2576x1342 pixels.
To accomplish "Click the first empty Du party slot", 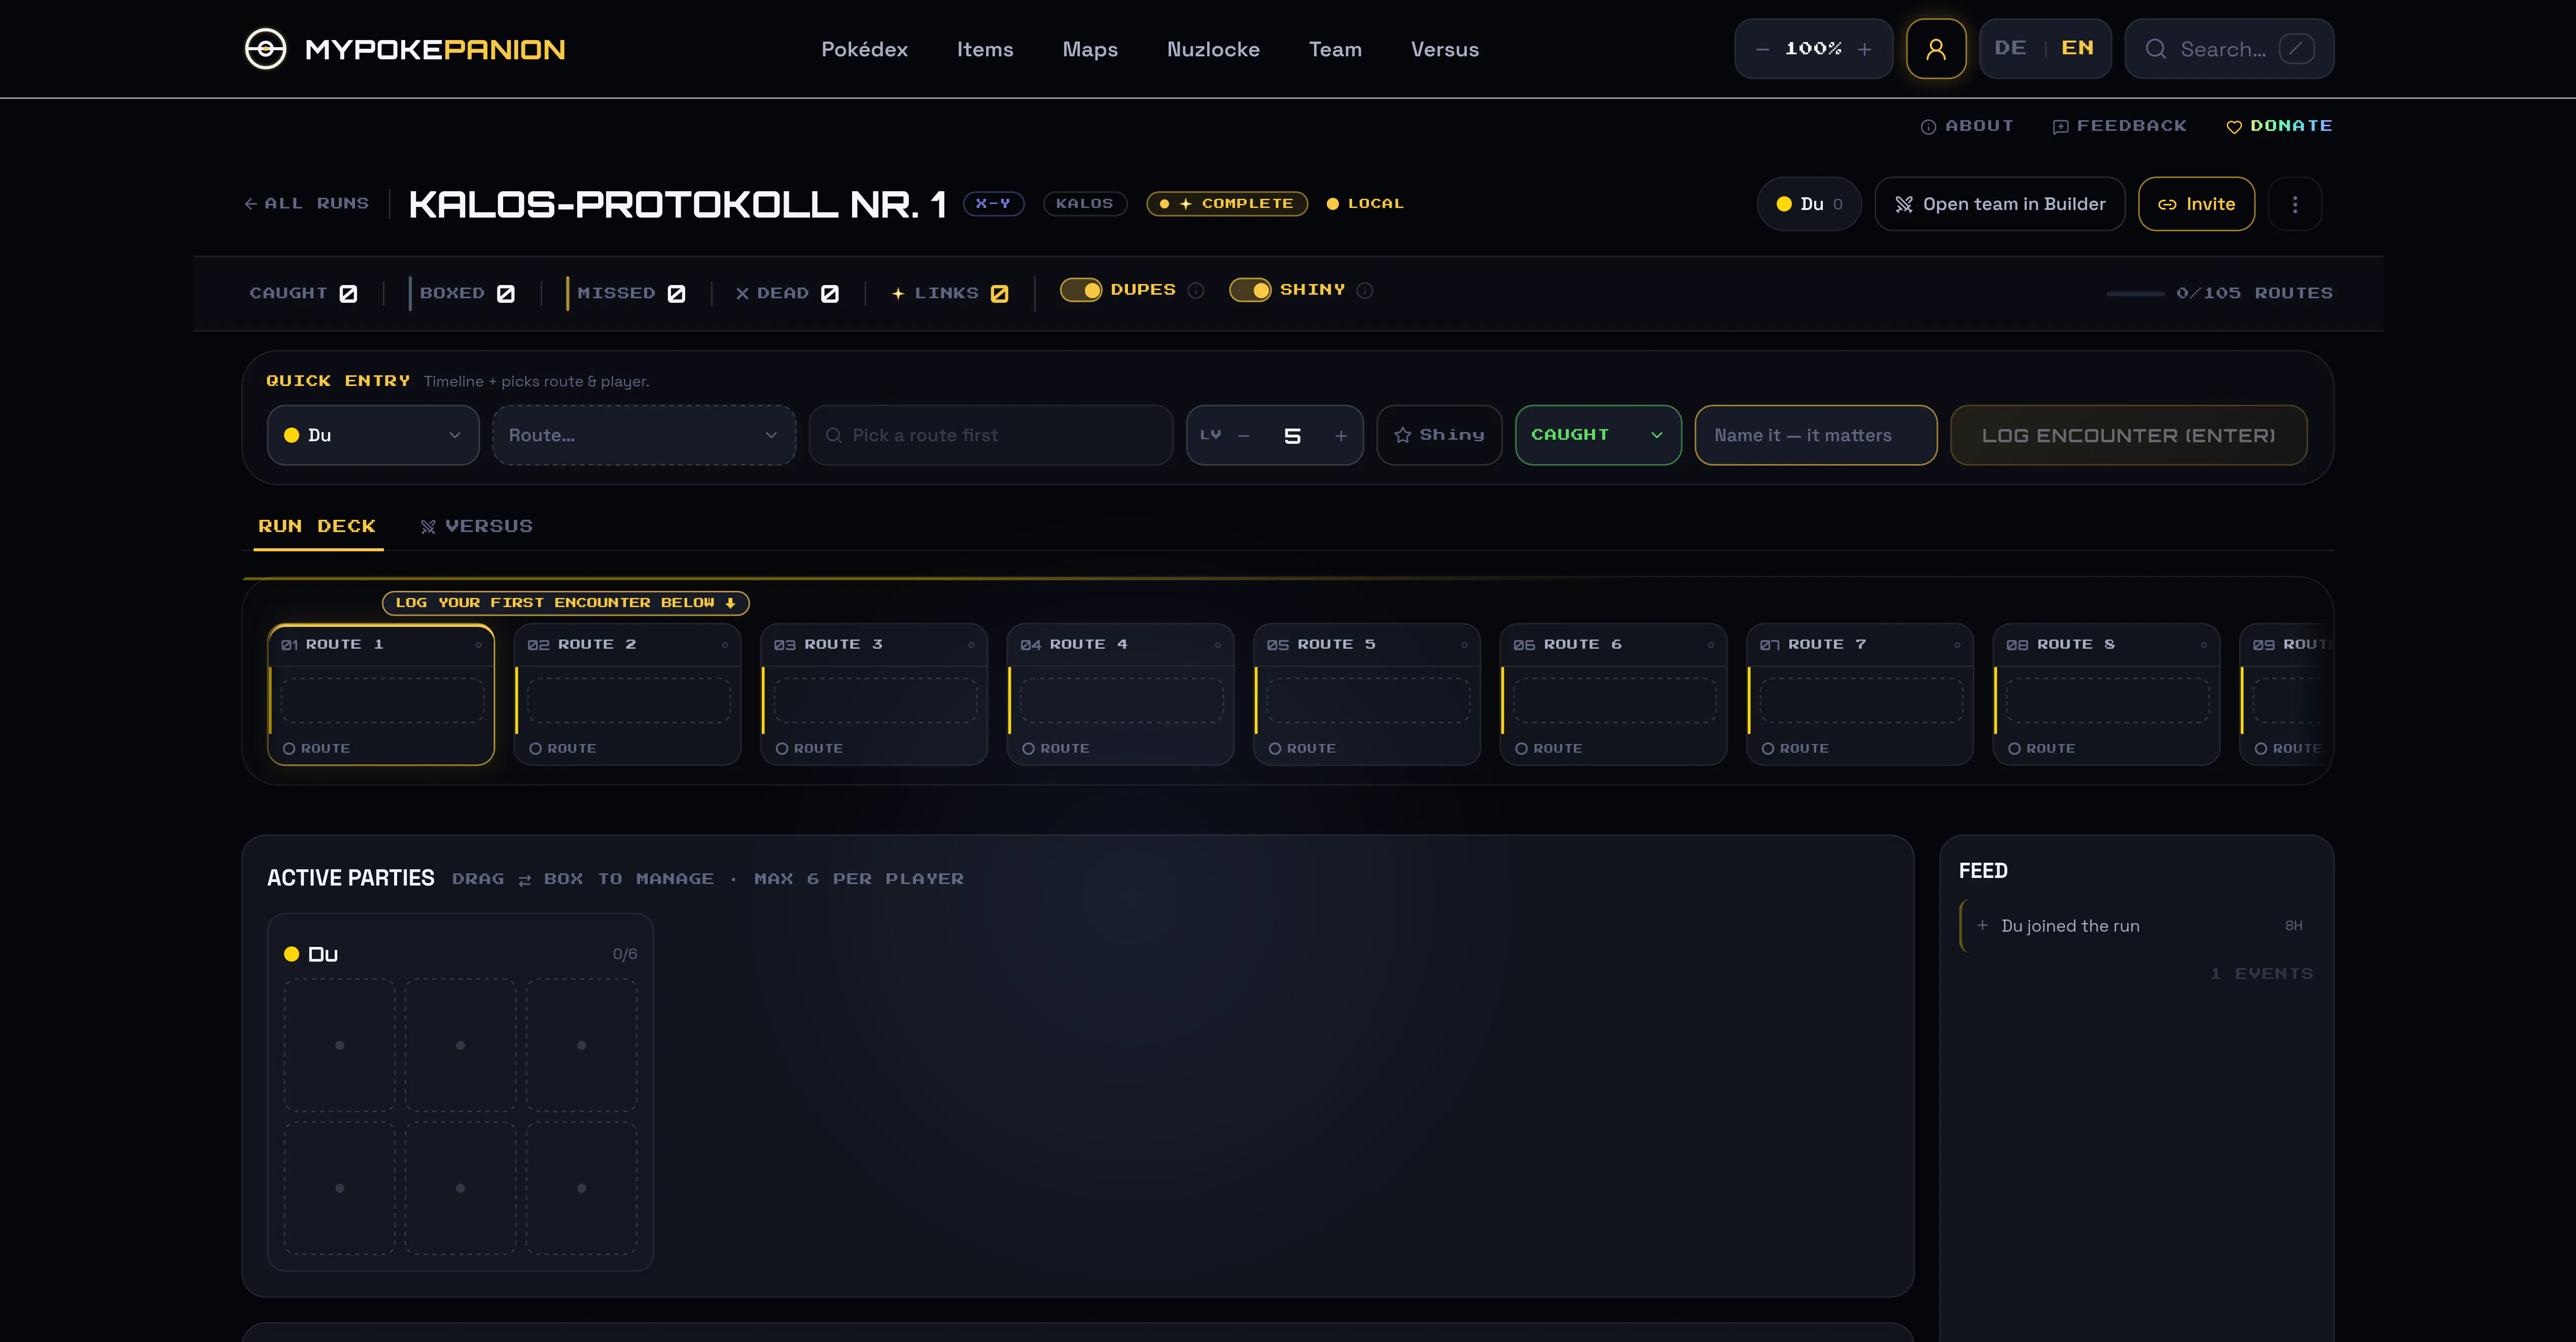I will [340, 1045].
